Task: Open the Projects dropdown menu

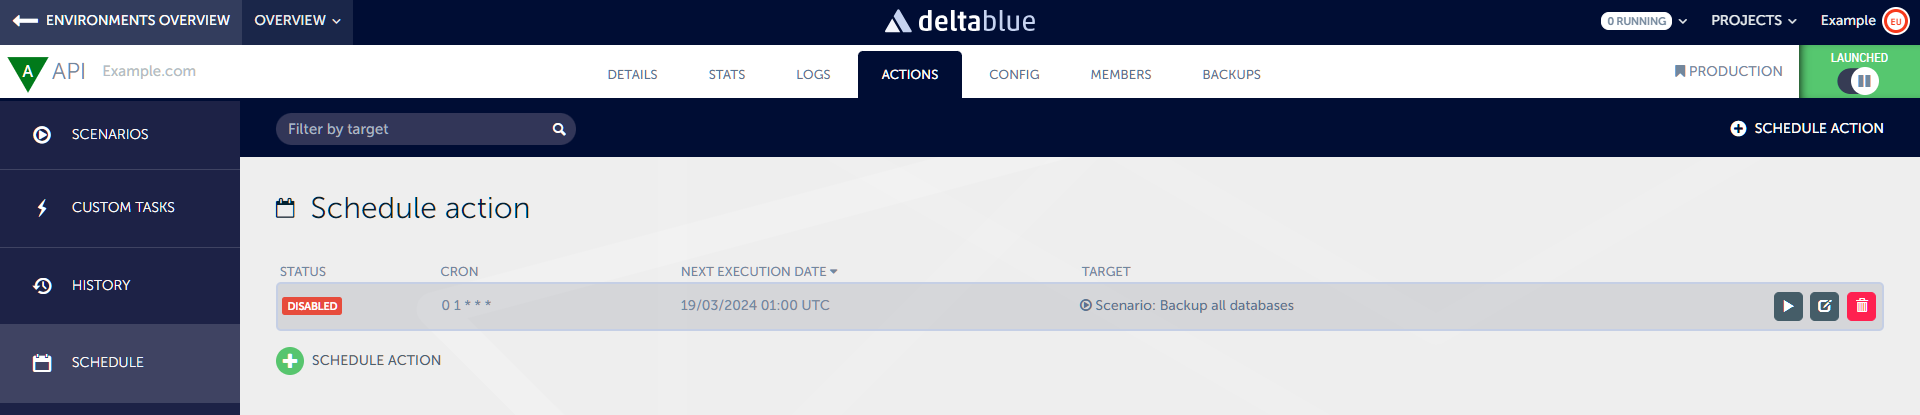Action: (x=1753, y=20)
